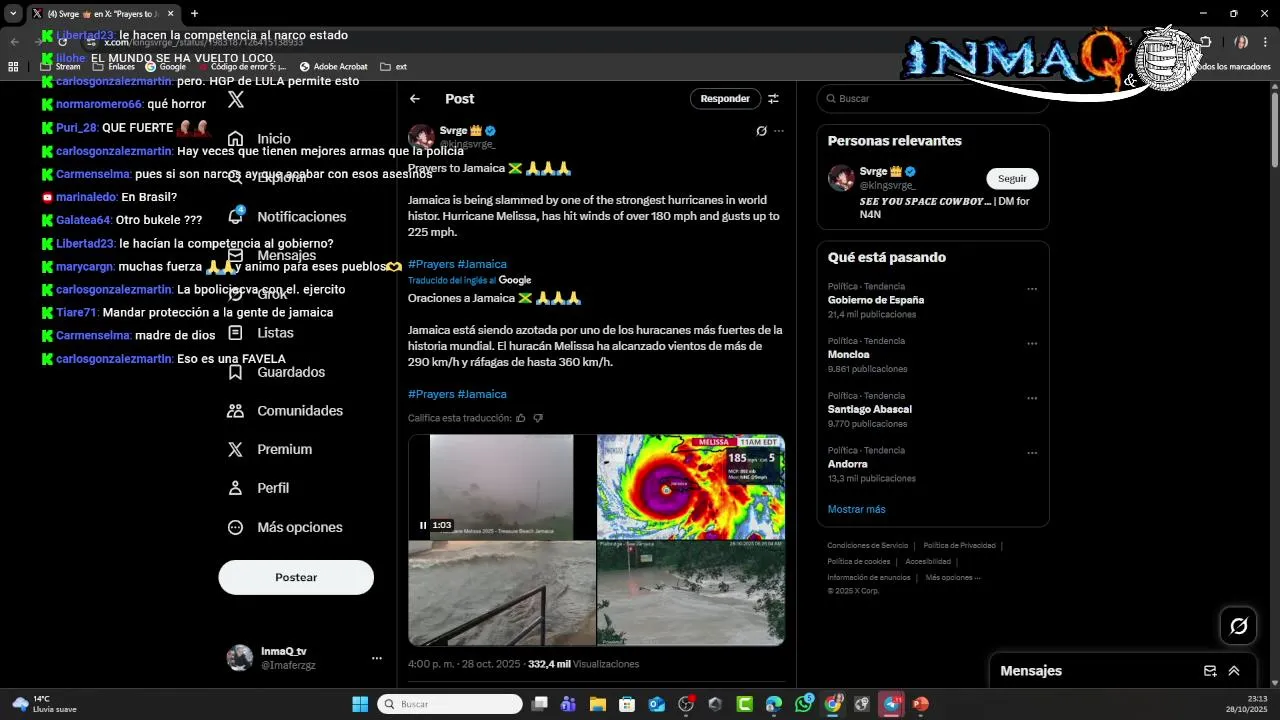This screenshot has width=1280, height=720.
Task: Go back with the Post arrow
Action: [x=415, y=99]
